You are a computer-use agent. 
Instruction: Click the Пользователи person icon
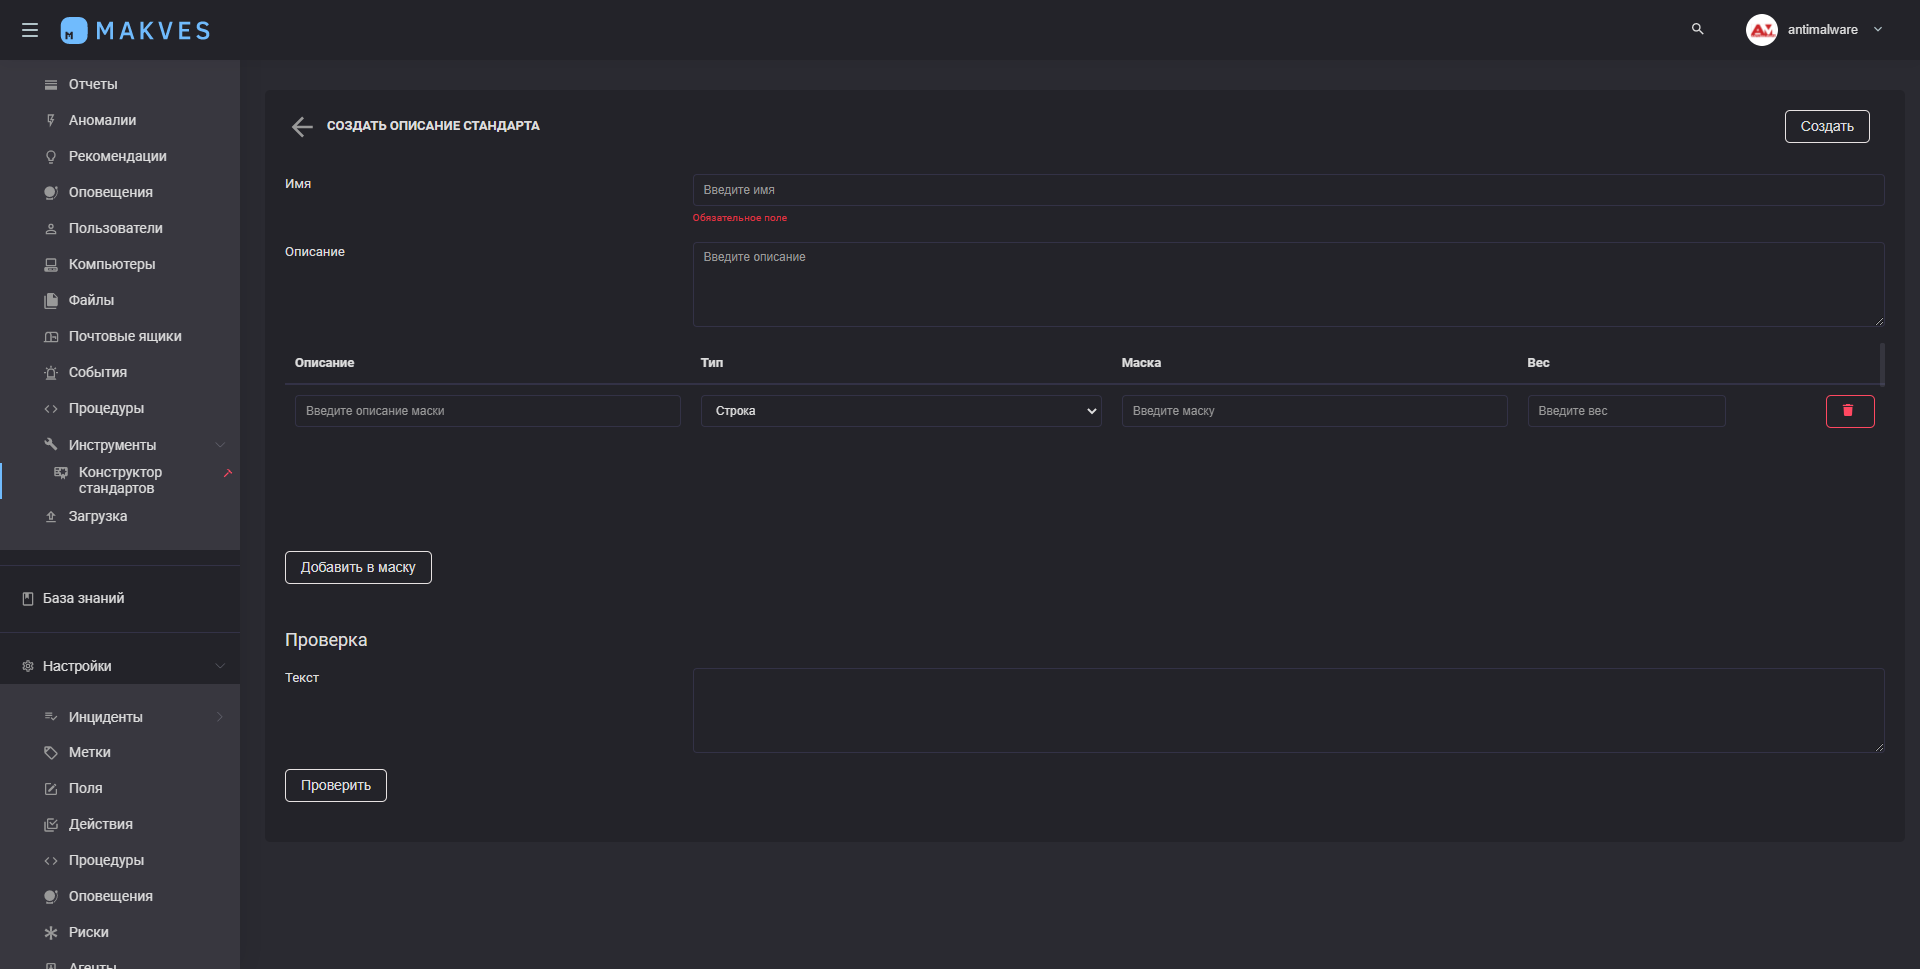51,229
